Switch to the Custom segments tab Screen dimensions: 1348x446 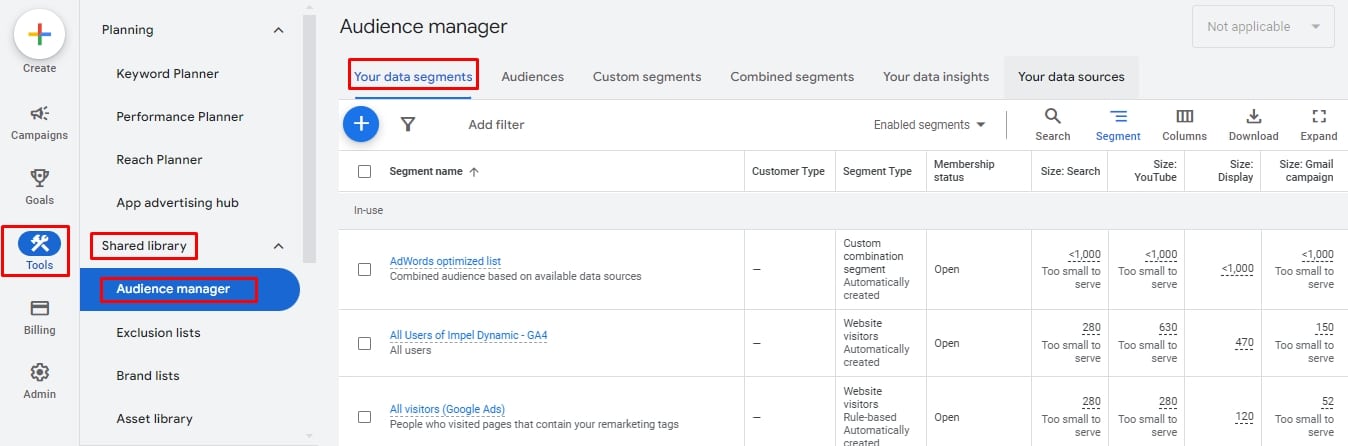[x=646, y=77]
